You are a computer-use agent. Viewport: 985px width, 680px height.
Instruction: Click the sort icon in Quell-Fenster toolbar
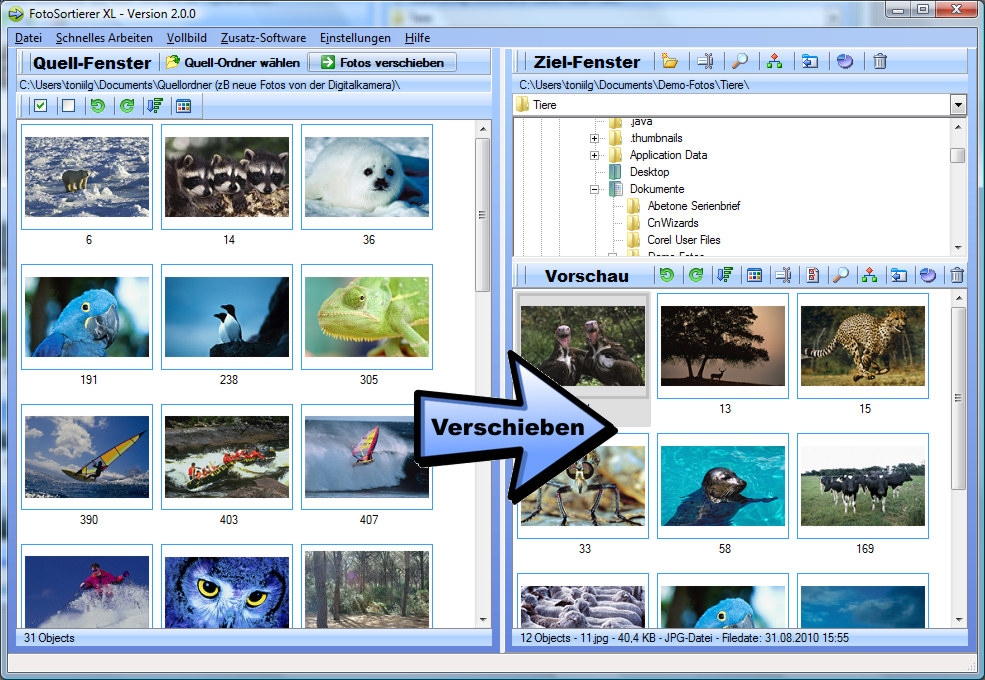tap(155, 106)
